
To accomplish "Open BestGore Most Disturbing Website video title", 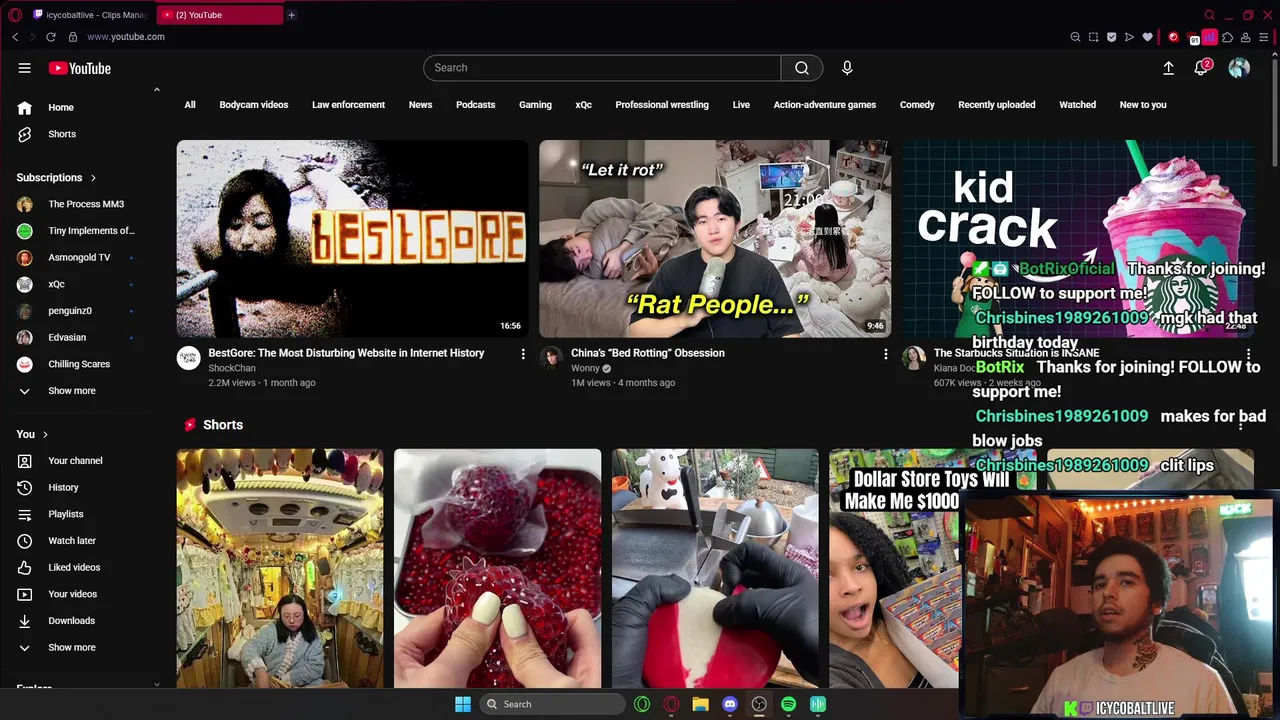I will tap(346, 353).
